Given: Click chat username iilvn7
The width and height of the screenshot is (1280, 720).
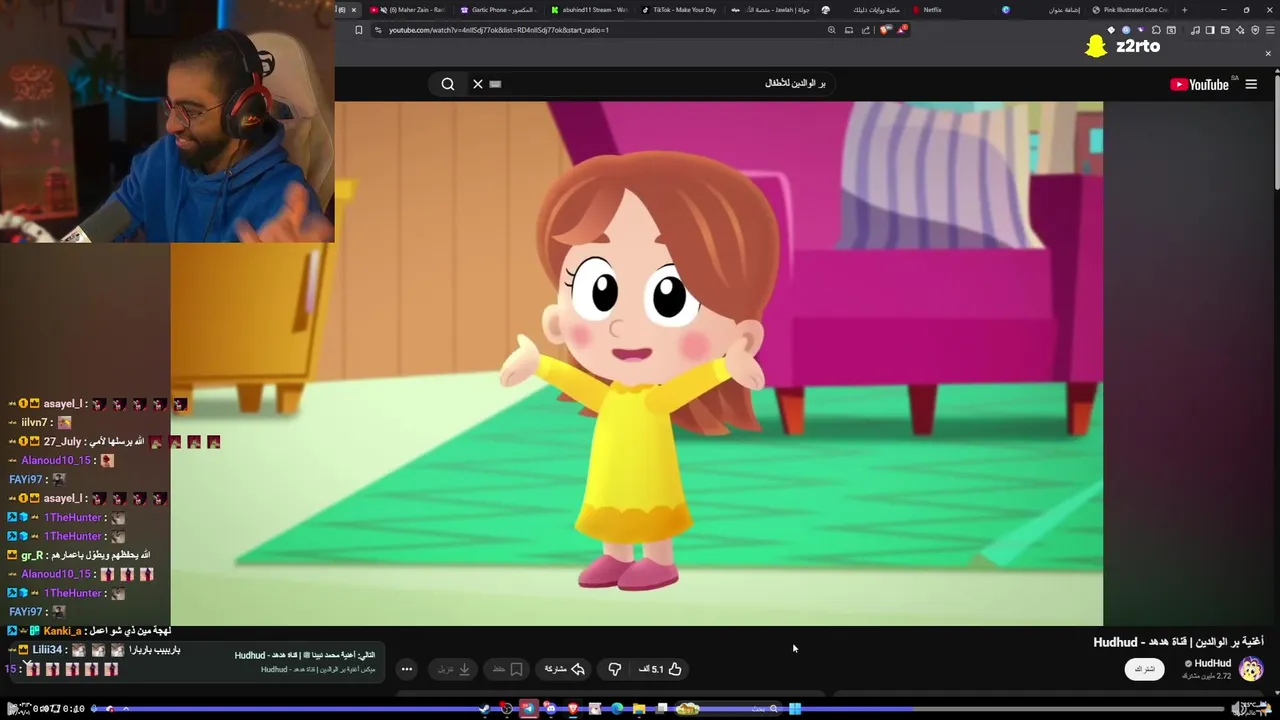Looking at the screenshot, I should (x=34, y=422).
